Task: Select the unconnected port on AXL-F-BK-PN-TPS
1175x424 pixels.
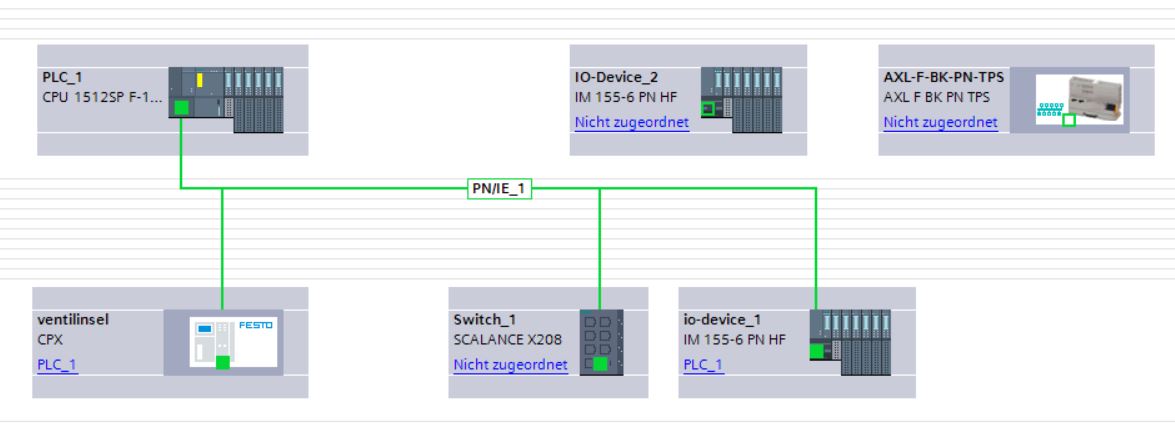Action: coord(1067,122)
